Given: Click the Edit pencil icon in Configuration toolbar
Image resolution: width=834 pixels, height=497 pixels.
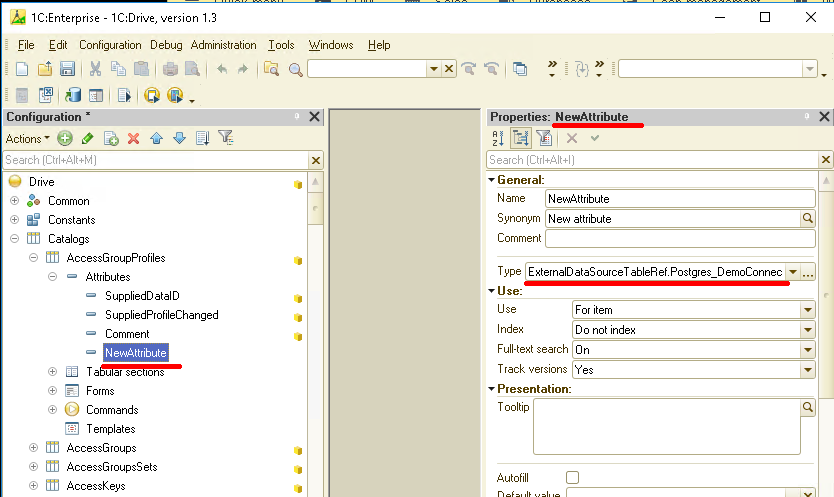Looking at the screenshot, I should point(88,139).
